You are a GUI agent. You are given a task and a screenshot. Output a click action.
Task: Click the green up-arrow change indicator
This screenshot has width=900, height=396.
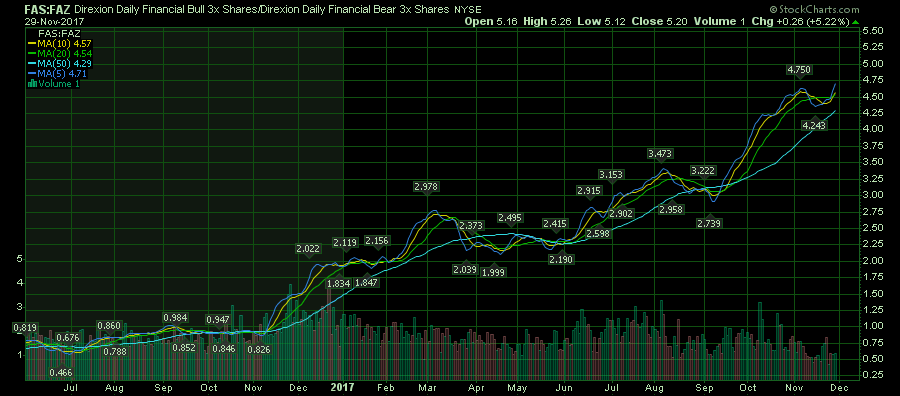pos(856,22)
